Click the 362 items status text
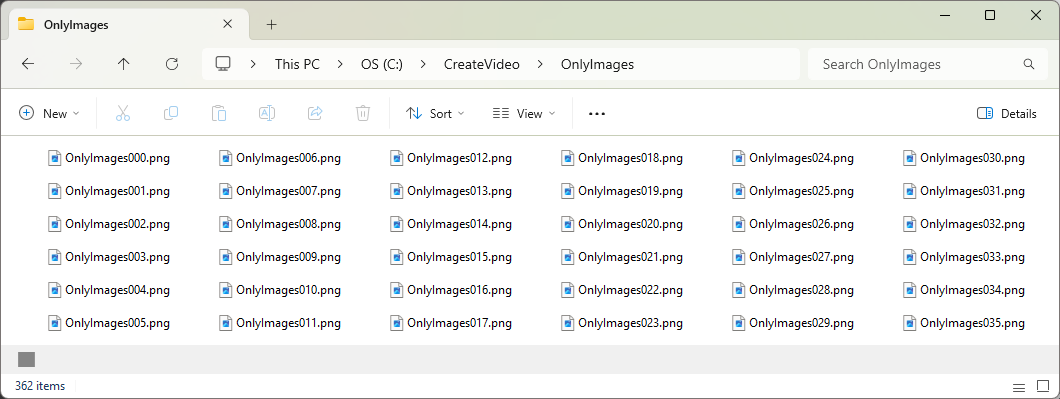The image size is (1060, 399). 40,386
